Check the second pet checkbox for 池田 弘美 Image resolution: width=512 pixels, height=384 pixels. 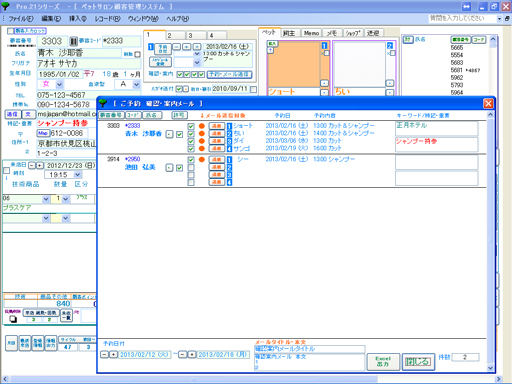(191, 167)
